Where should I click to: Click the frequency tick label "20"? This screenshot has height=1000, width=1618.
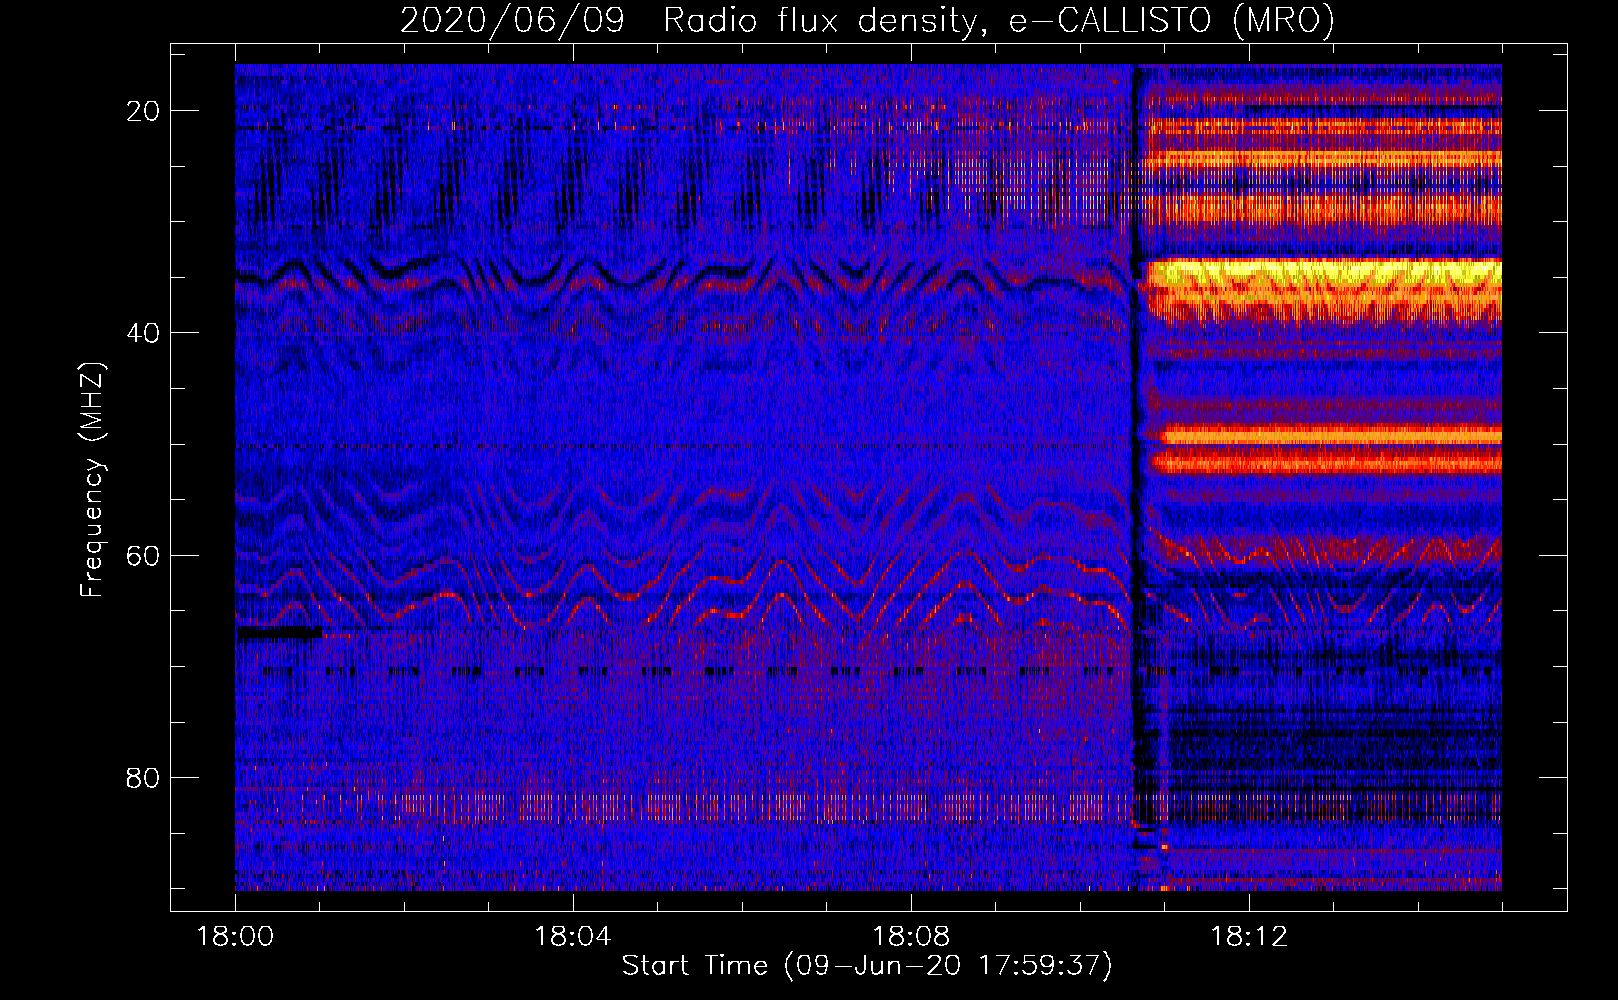pyautogui.click(x=143, y=111)
